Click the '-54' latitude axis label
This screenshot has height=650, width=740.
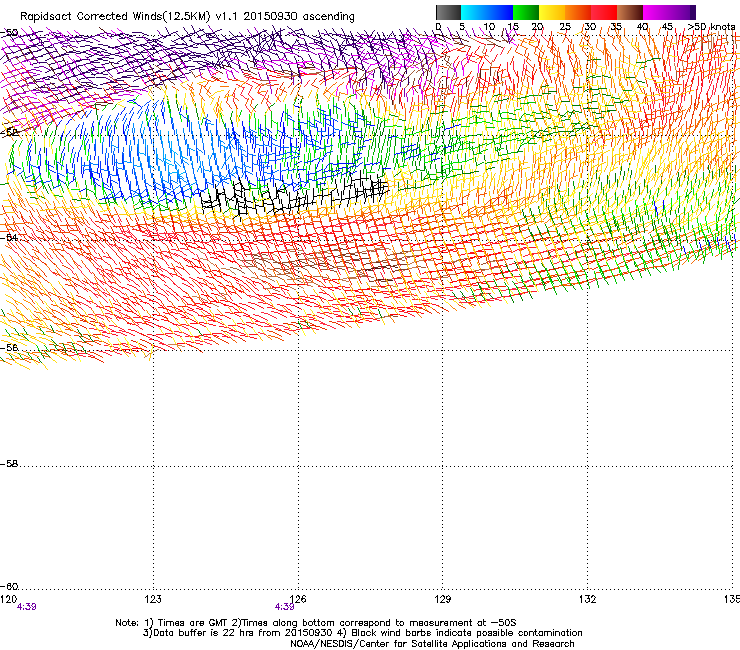9,237
